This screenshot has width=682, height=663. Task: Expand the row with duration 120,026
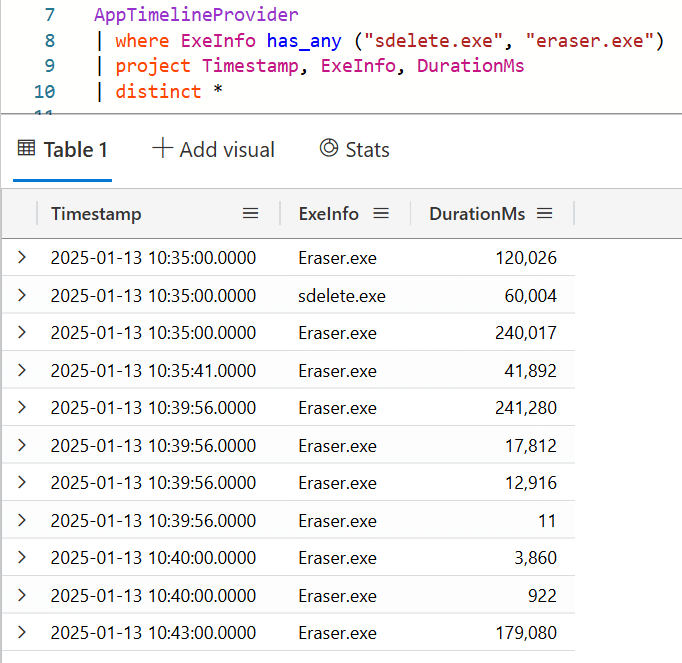[x=22, y=258]
